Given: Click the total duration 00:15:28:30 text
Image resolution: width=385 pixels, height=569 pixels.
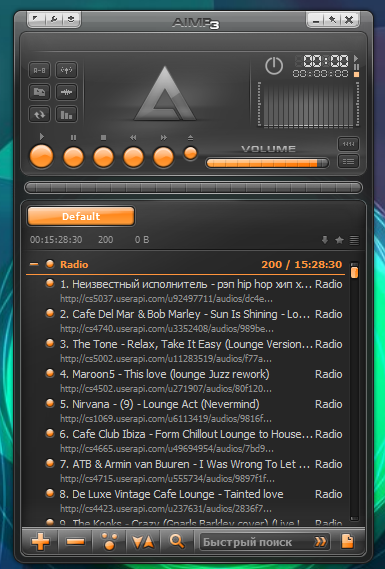Looking at the screenshot, I should point(56,240).
